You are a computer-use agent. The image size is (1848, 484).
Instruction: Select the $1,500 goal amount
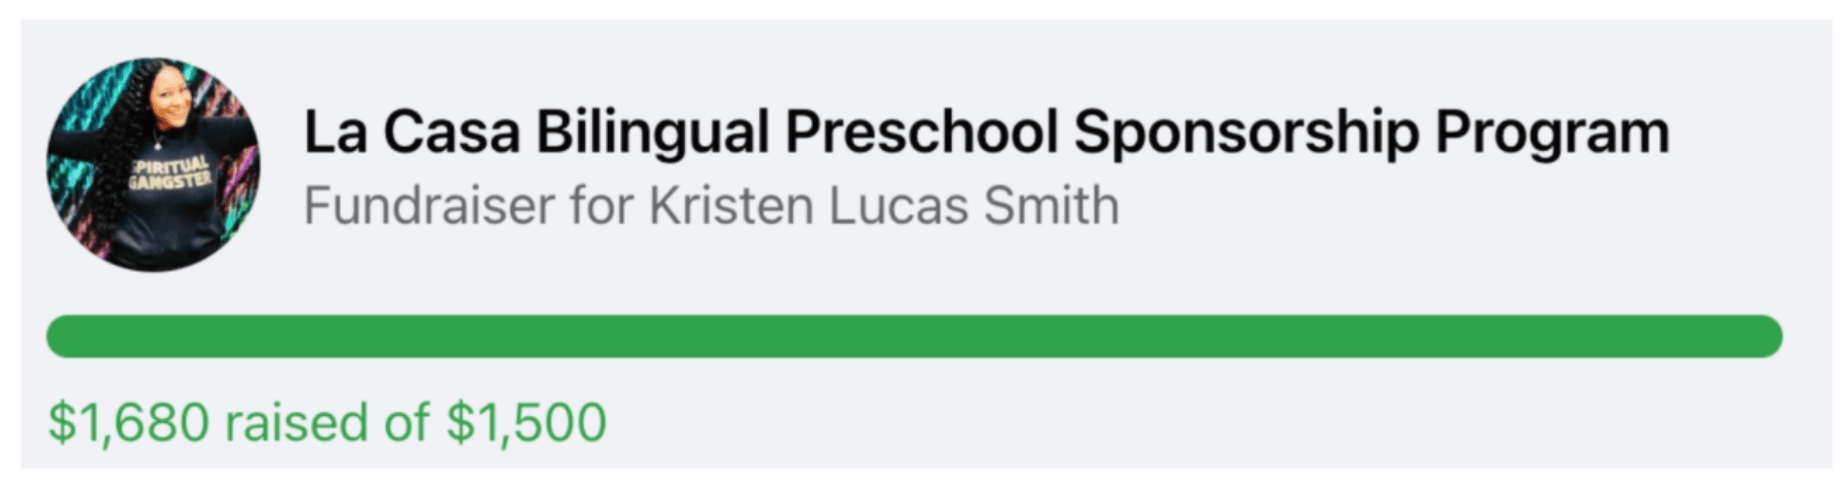(526, 422)
